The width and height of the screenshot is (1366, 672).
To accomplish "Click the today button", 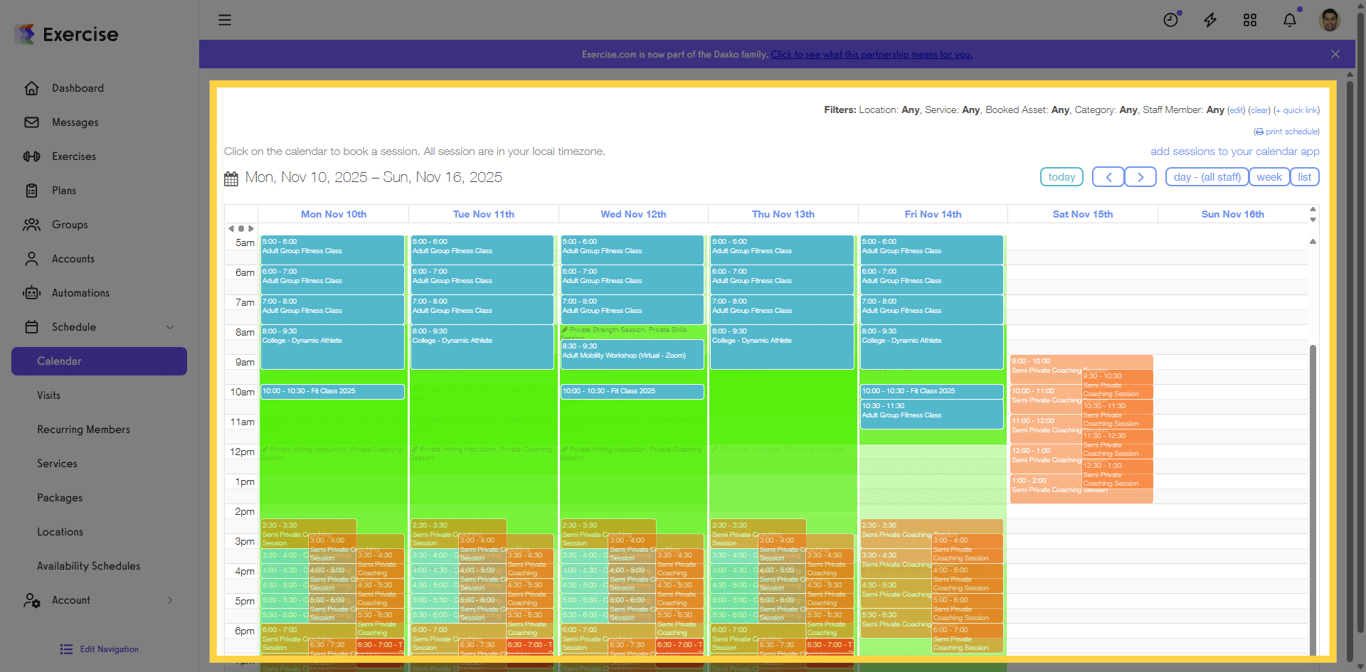I will click(1061, 176).
